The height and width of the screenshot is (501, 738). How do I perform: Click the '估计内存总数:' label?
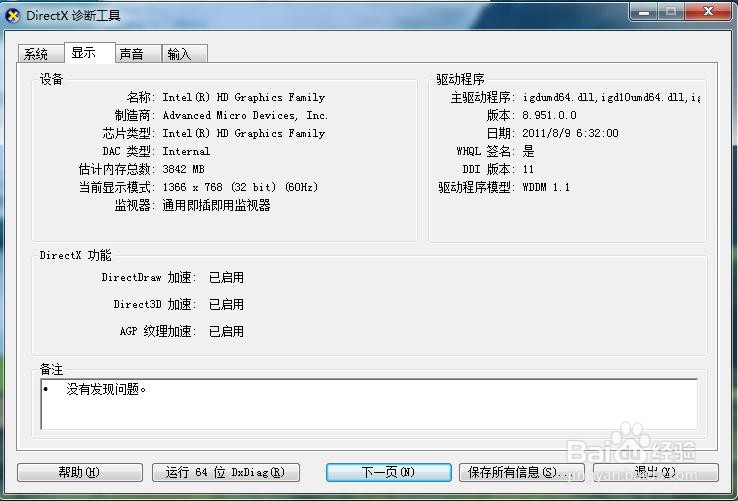coord(117,169)
